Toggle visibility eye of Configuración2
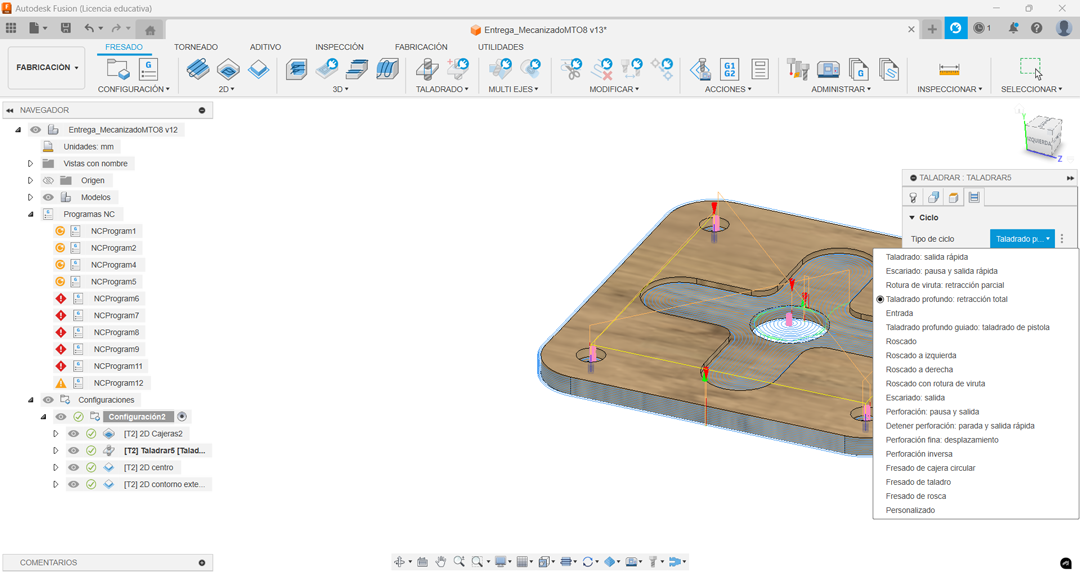1080x574 pixels. (x=61, y=417)
